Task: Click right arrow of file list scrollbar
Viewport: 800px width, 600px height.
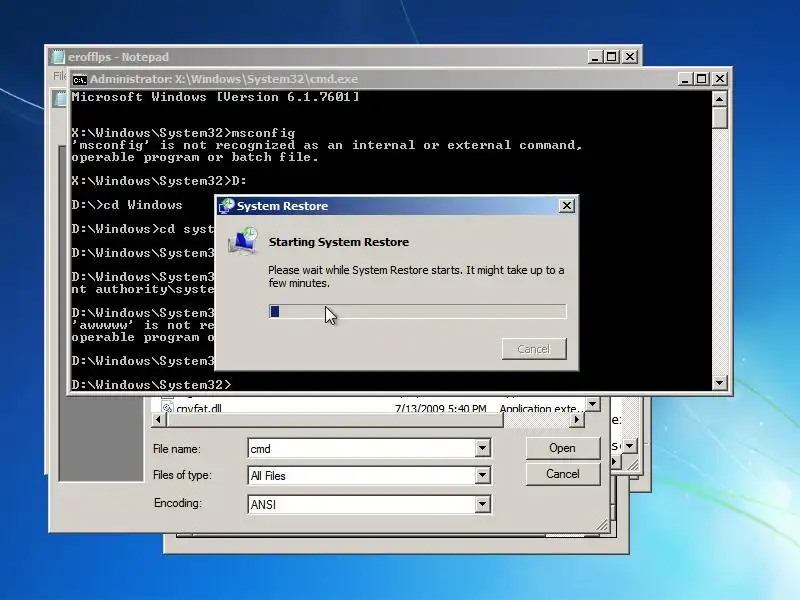Action: tap(577, 420)
